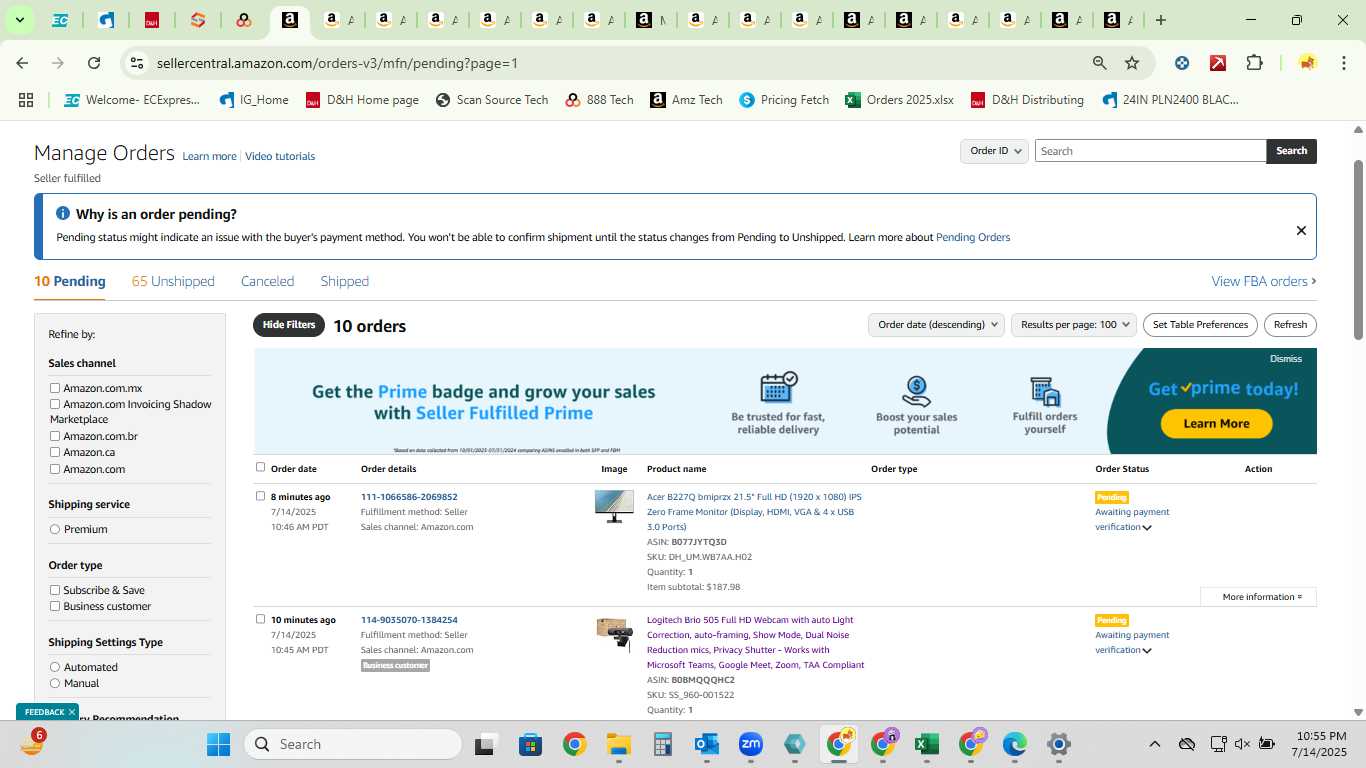Open Excel from the taskbar
1366x768 pixels.
click(926, 744)
